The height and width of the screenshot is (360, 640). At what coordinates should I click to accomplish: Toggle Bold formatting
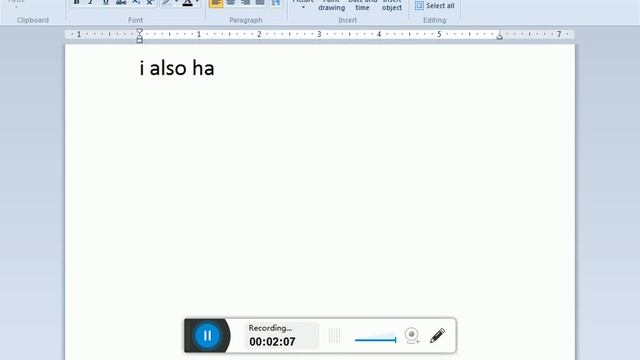[x=76, y=2]
